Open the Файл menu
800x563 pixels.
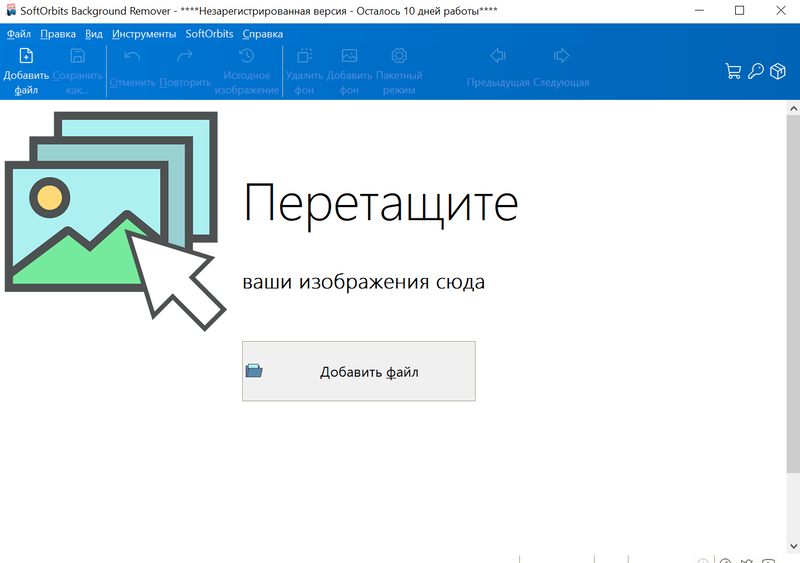(19, 34)
